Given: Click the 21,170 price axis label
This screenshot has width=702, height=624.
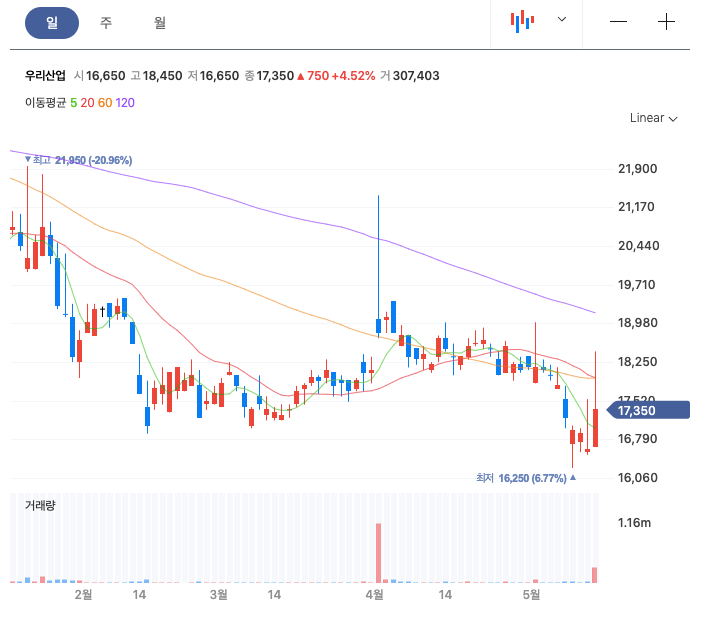Looking at the screenshot, I should [636, 207].
